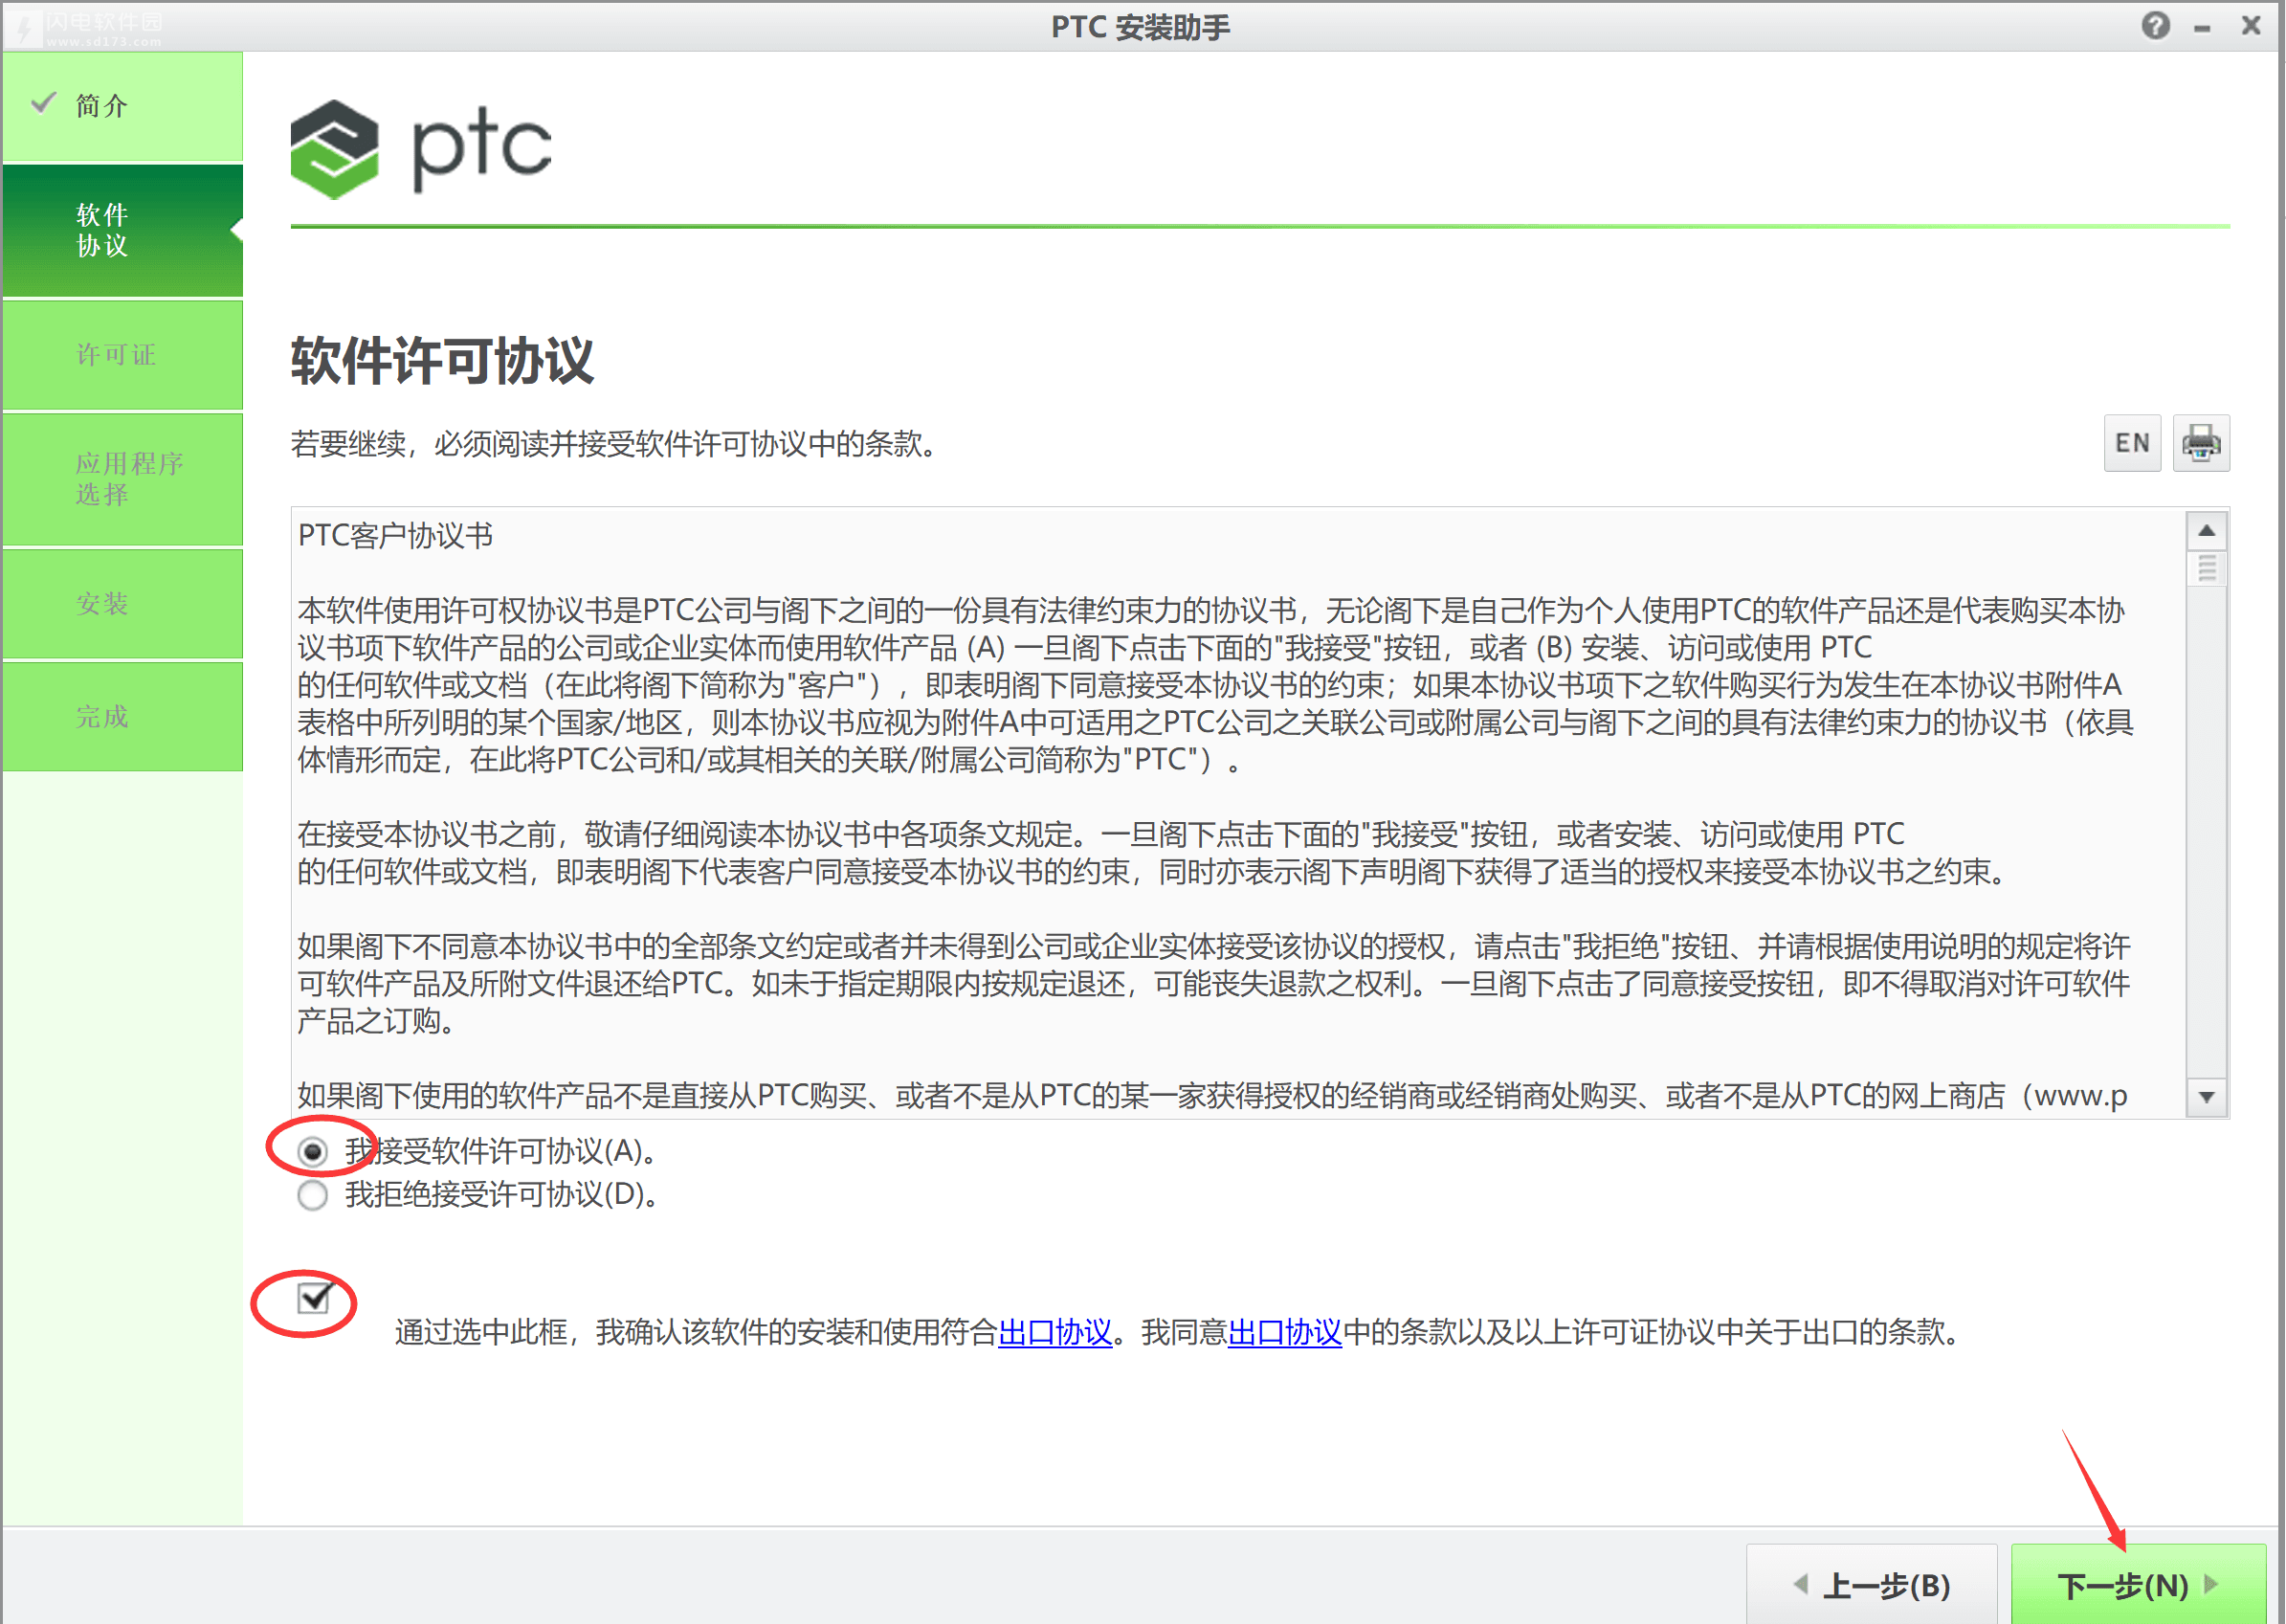This screenshot has width=2286, height=1624.
Task: Select the 软件协议 sidebar step
Action: click(122, 230)
